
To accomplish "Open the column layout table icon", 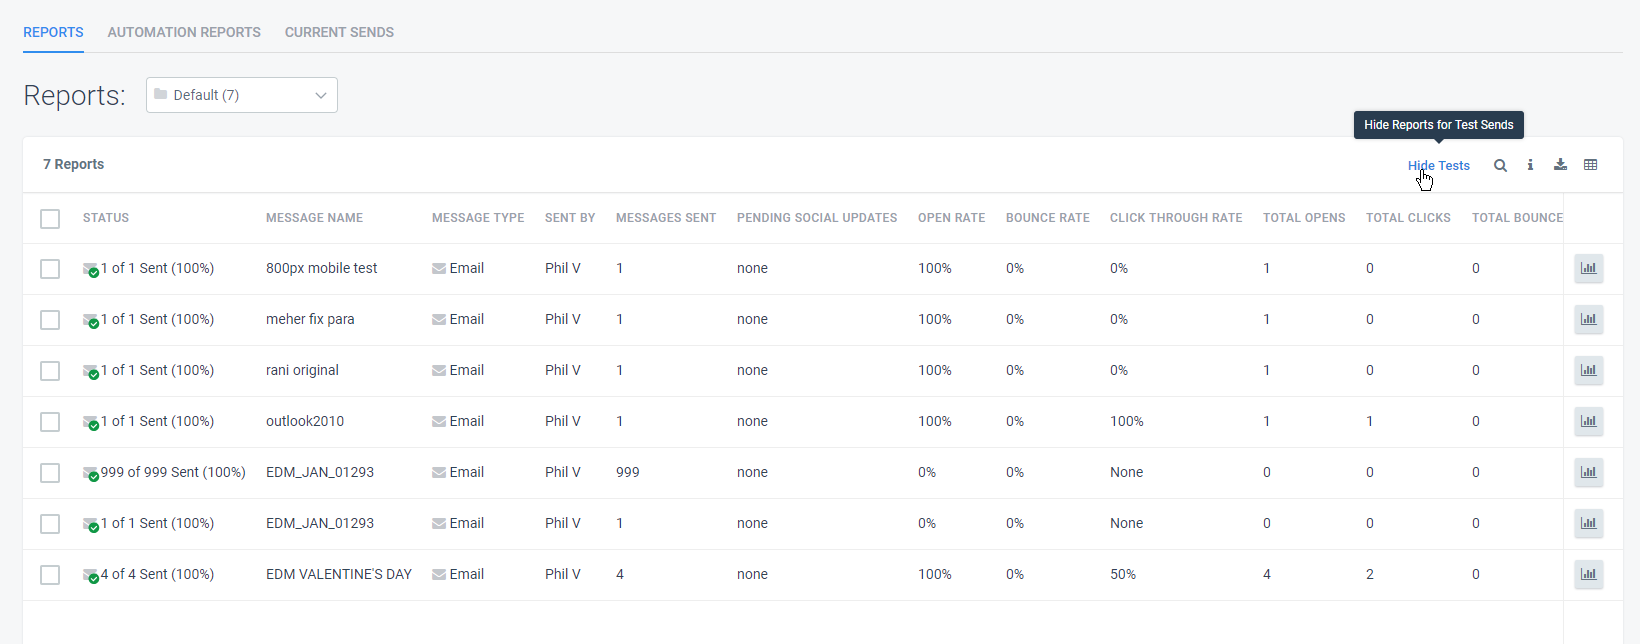I will click(1590, 165).
